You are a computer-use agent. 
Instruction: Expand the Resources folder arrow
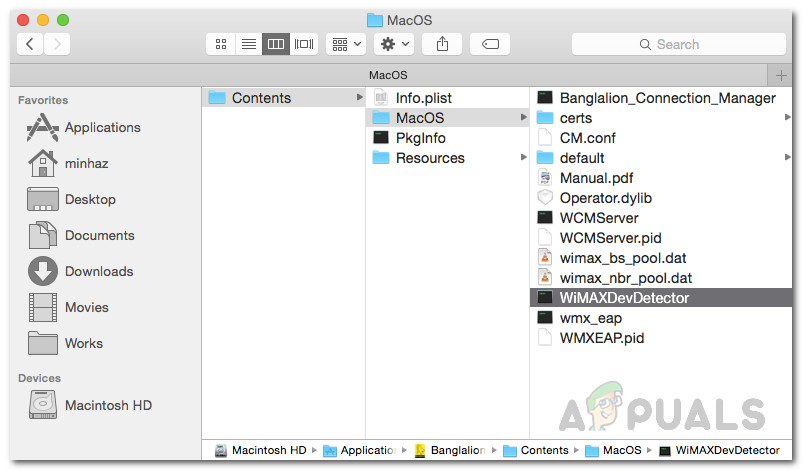(523, 157)
